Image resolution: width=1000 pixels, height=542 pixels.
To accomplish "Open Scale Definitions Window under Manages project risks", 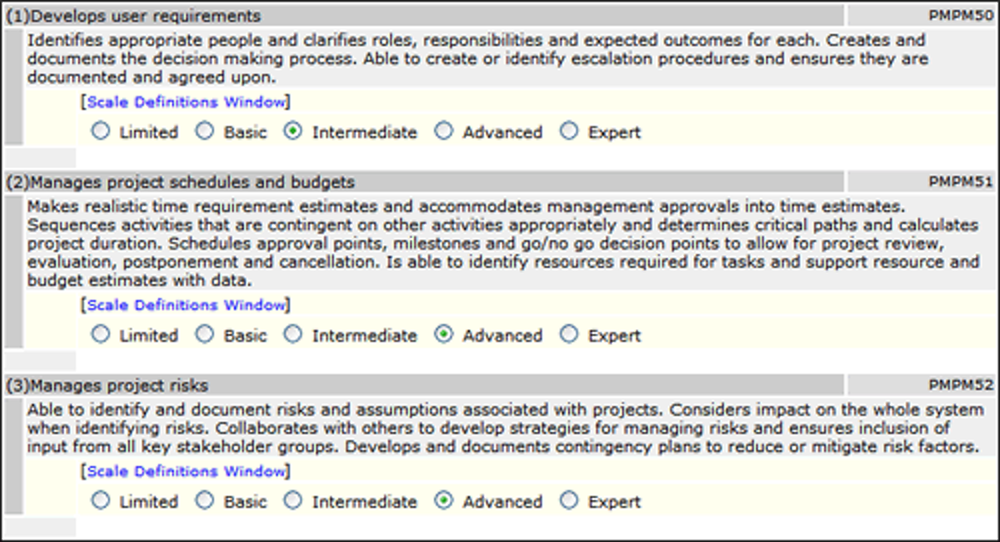I will [186, 471].
